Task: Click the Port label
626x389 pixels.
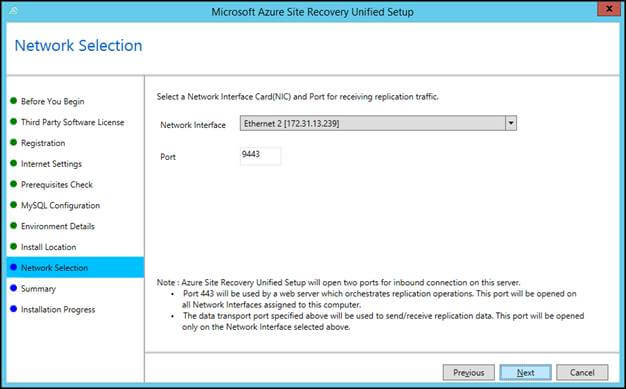Action: 168,157
